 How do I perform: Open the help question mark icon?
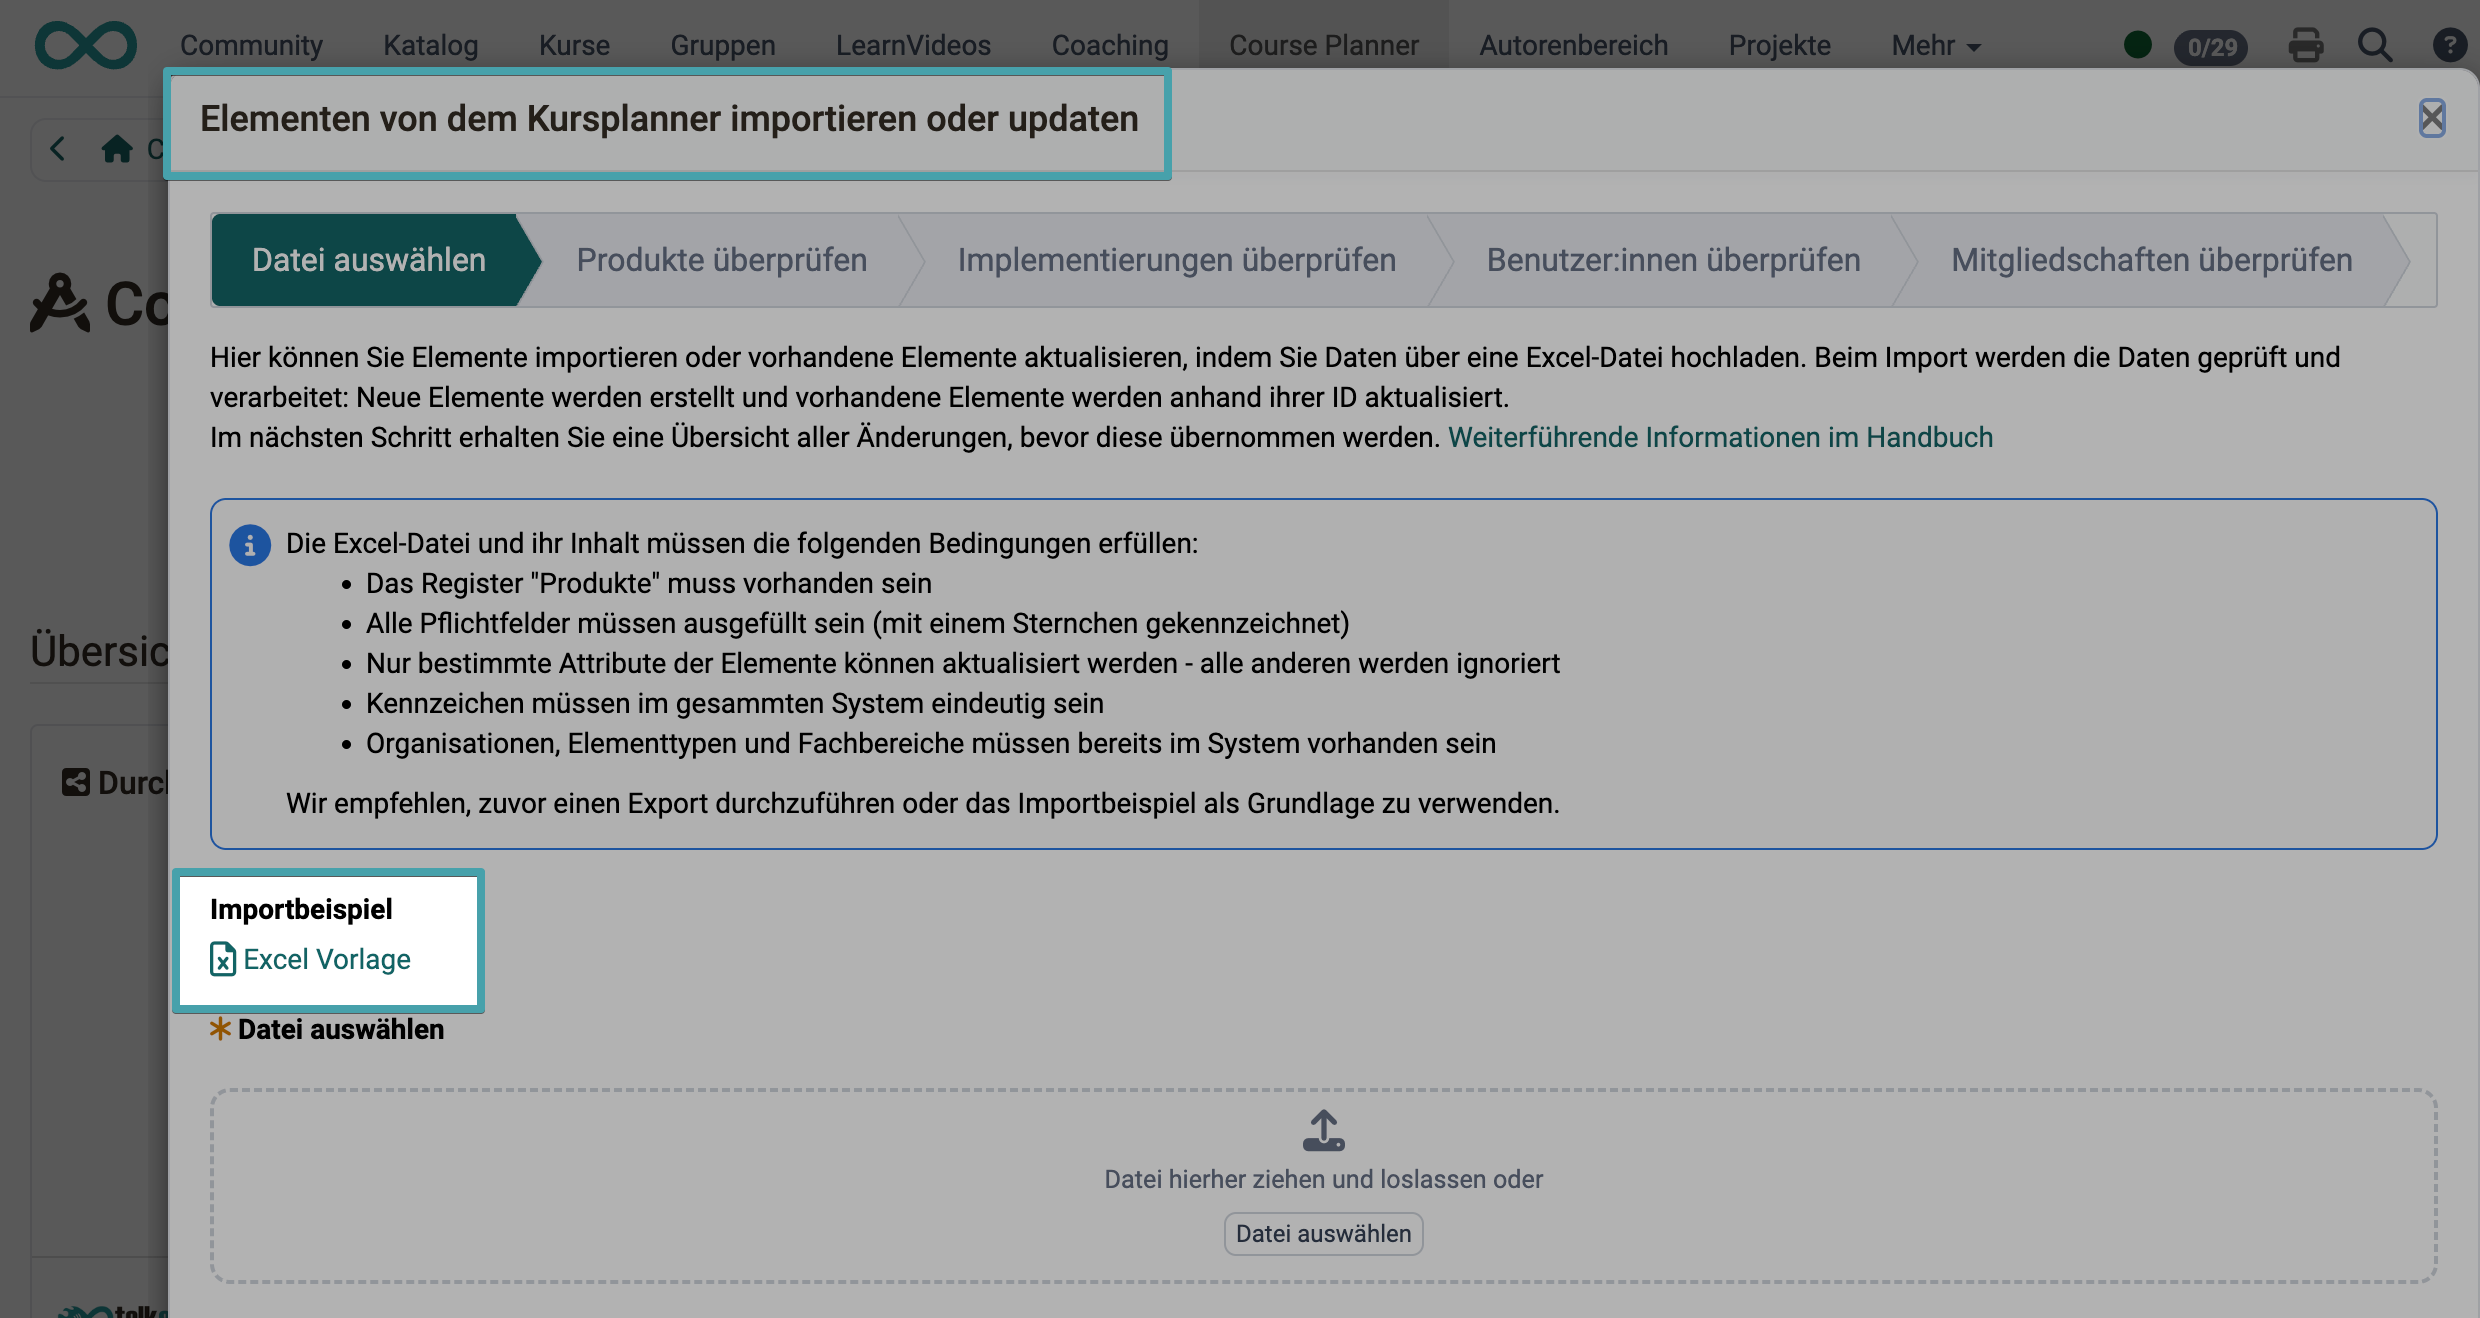pos(2449,45)
